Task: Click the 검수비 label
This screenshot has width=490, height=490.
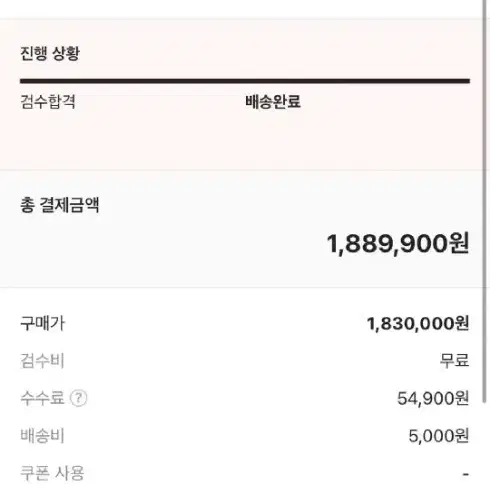Action: [x=42, y=361]
